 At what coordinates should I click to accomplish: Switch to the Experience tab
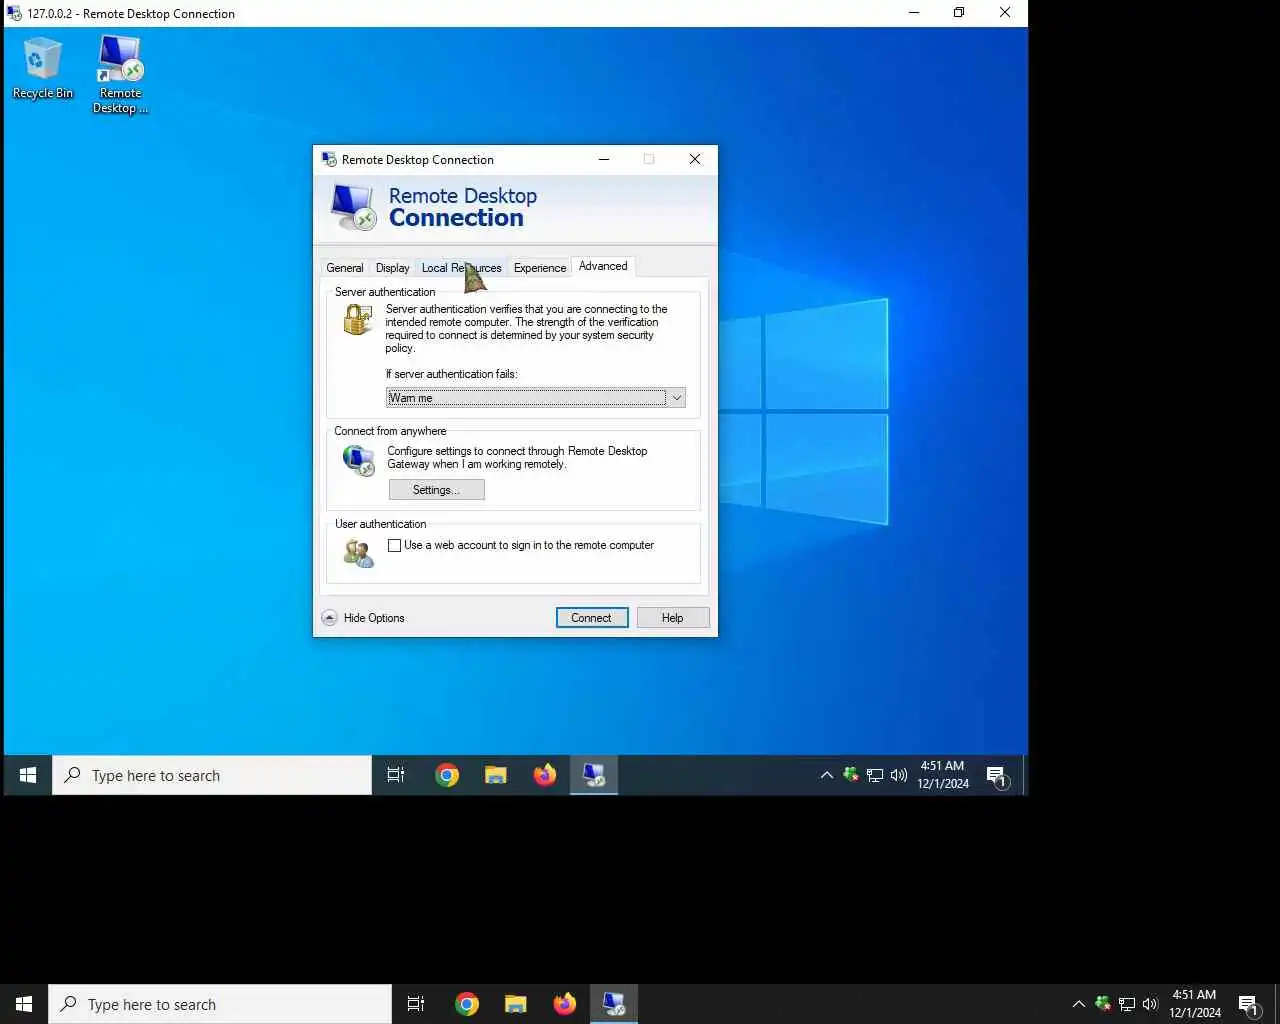(x=540, y=268)
